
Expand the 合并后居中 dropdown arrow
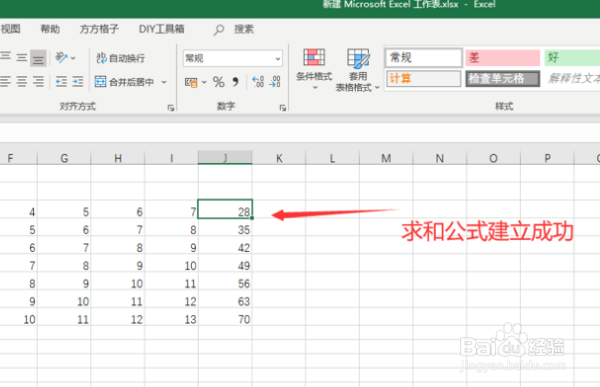(164, 82)
